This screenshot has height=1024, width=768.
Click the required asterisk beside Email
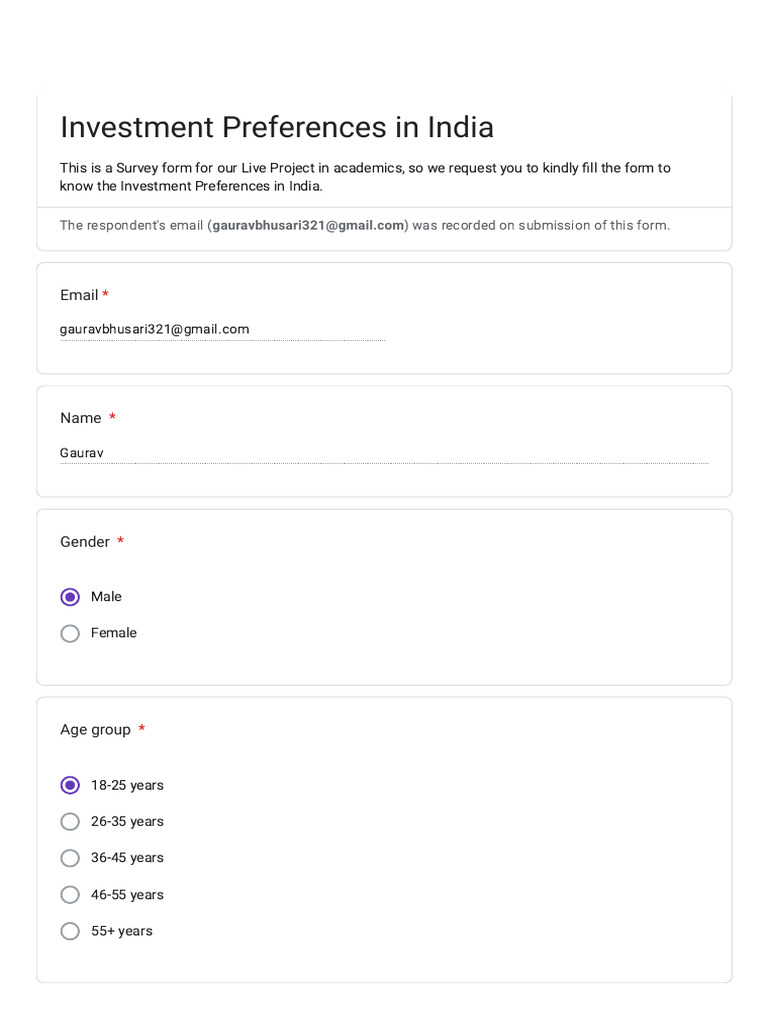[x=105, y=295]
